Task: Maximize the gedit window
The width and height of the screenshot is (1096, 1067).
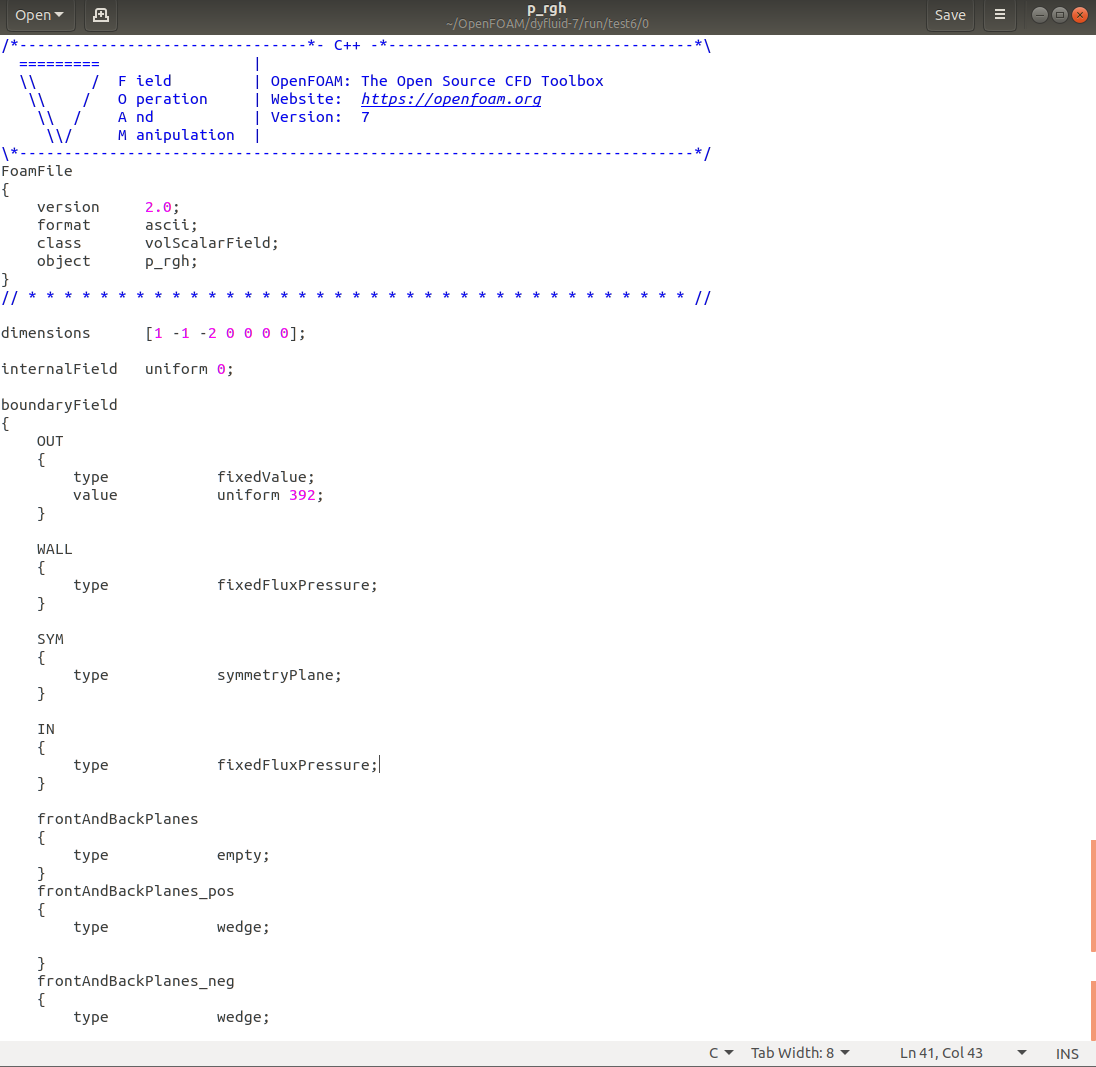Action: pyautogui.click(x=1060, y=15)
